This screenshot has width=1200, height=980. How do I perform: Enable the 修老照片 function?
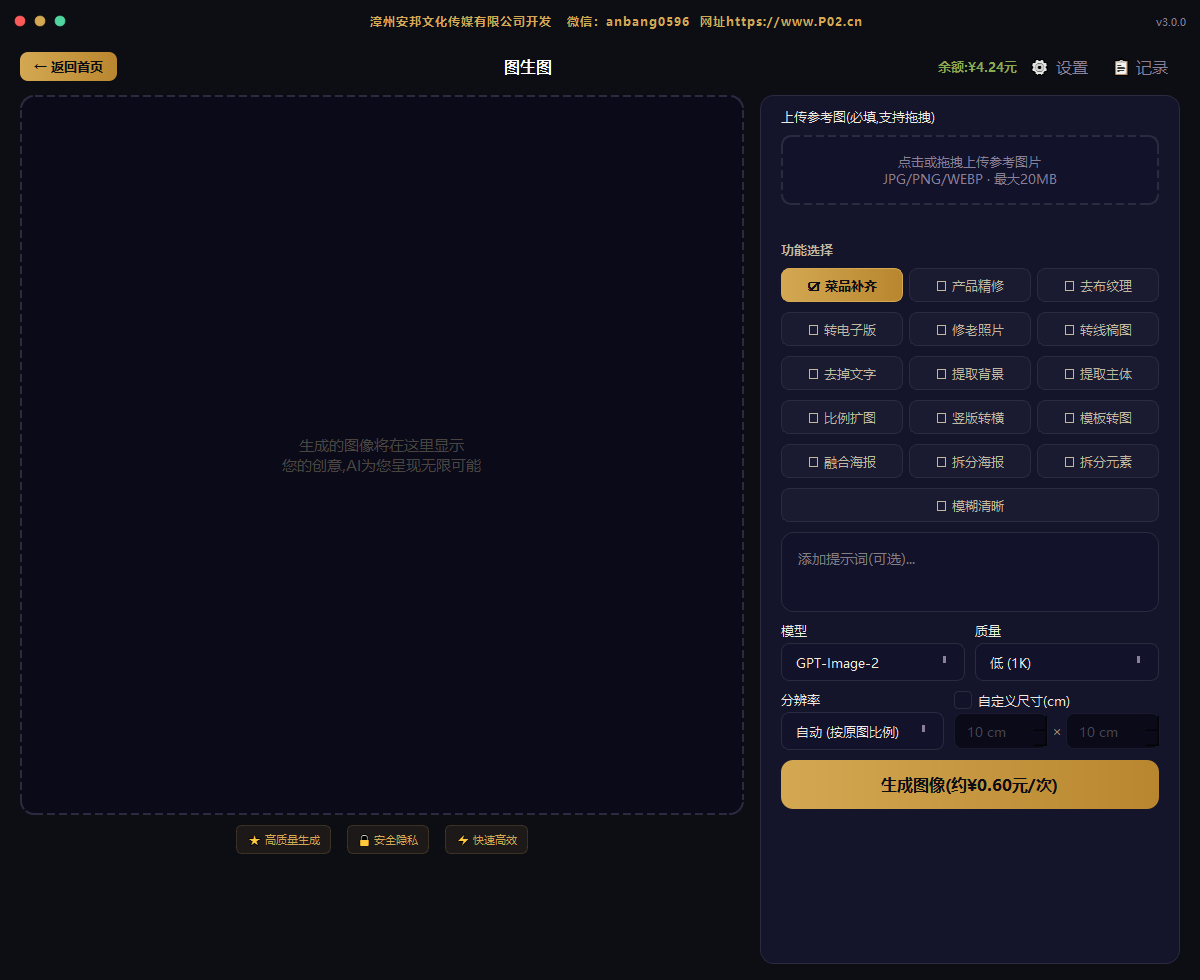coord(970,329)
